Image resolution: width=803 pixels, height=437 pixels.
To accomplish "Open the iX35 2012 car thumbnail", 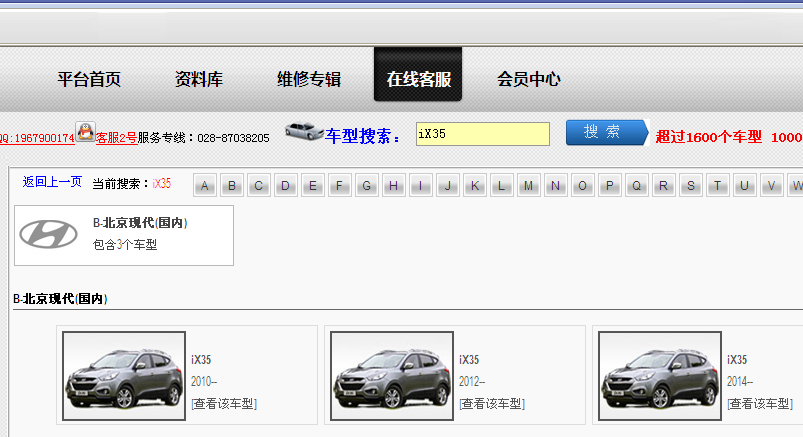I will tap(392, 376).
